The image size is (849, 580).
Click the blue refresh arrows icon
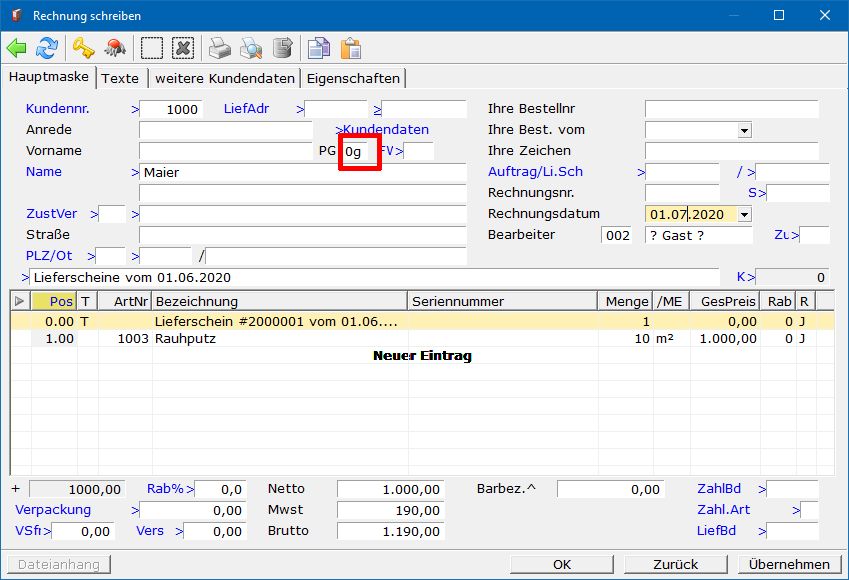coord(47,48)
